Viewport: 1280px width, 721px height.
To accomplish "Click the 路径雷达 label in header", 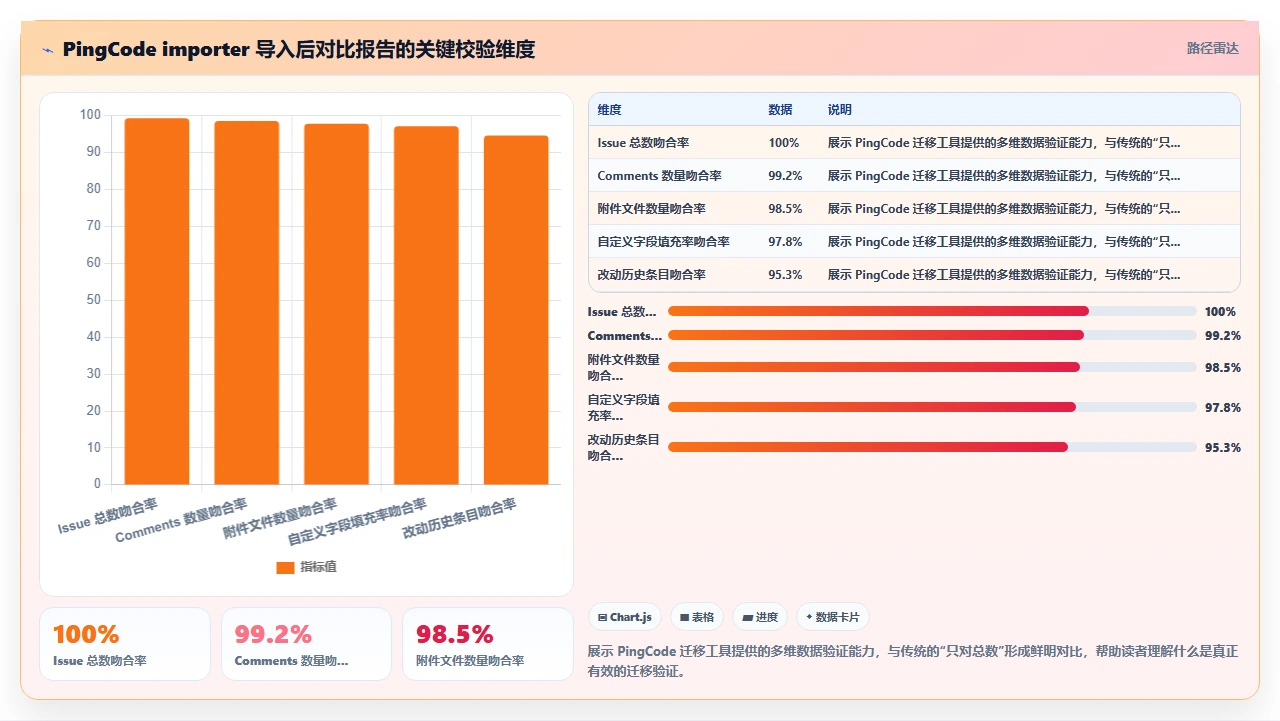I will click(1213, 48).
